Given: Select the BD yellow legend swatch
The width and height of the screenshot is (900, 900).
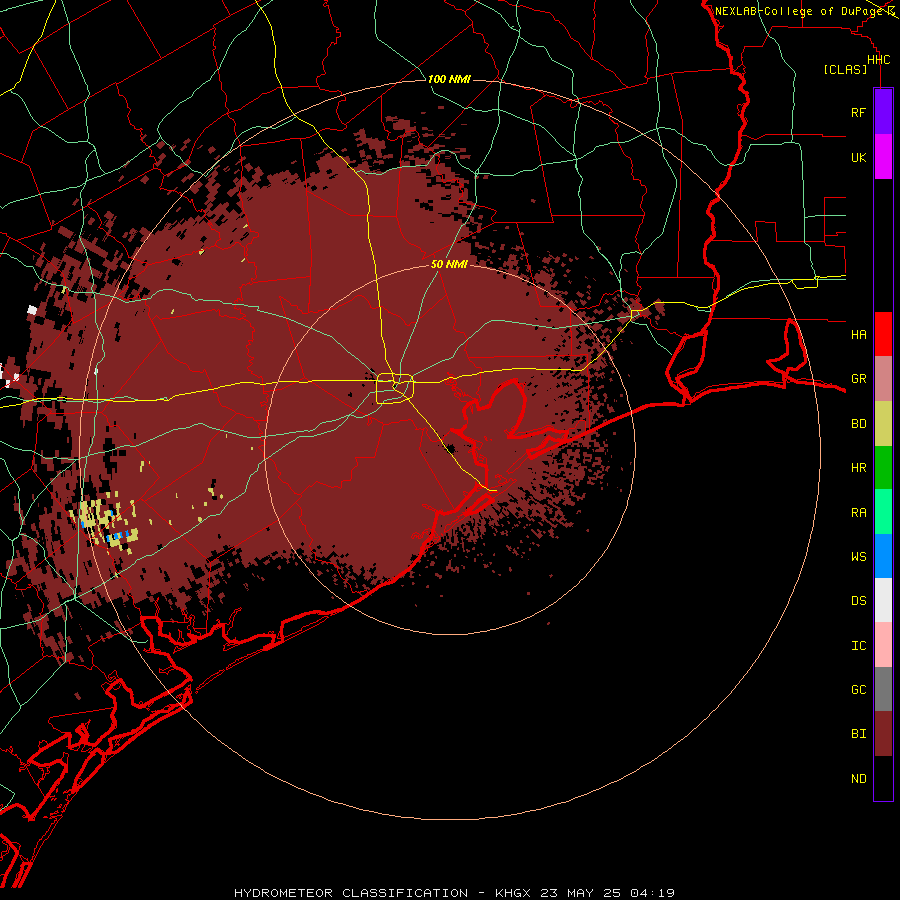Looking at the screenshot, I should pyautogui.click(x=883, y=424).
